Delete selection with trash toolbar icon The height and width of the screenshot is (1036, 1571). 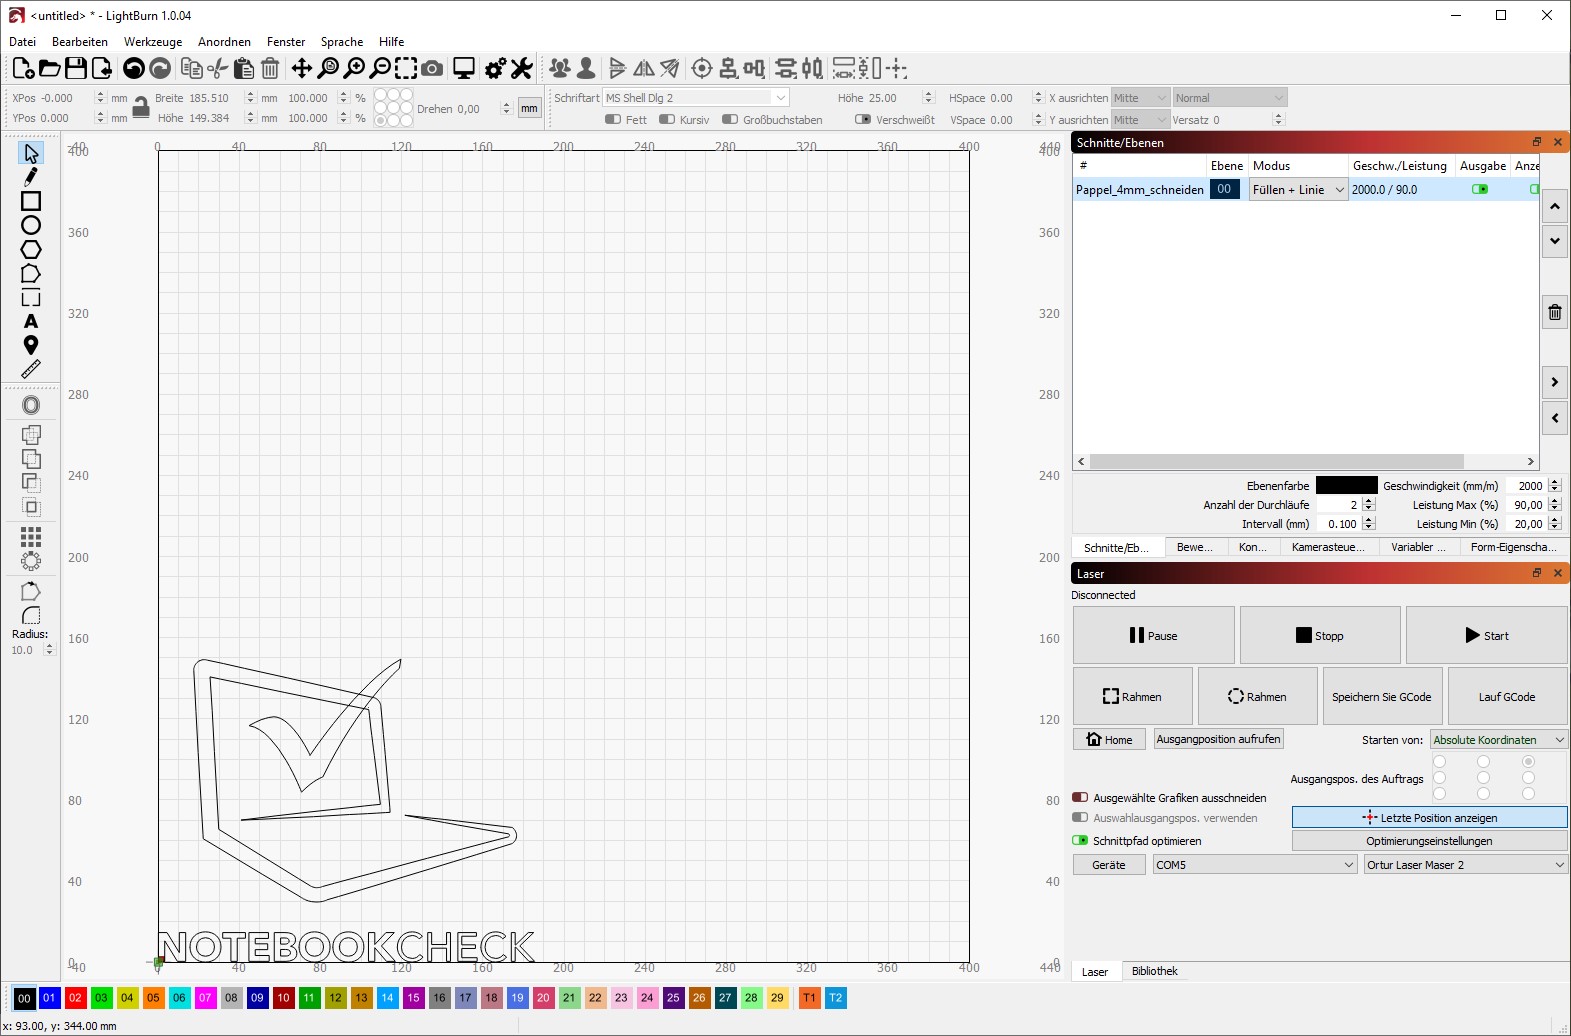tap(270, 68)
